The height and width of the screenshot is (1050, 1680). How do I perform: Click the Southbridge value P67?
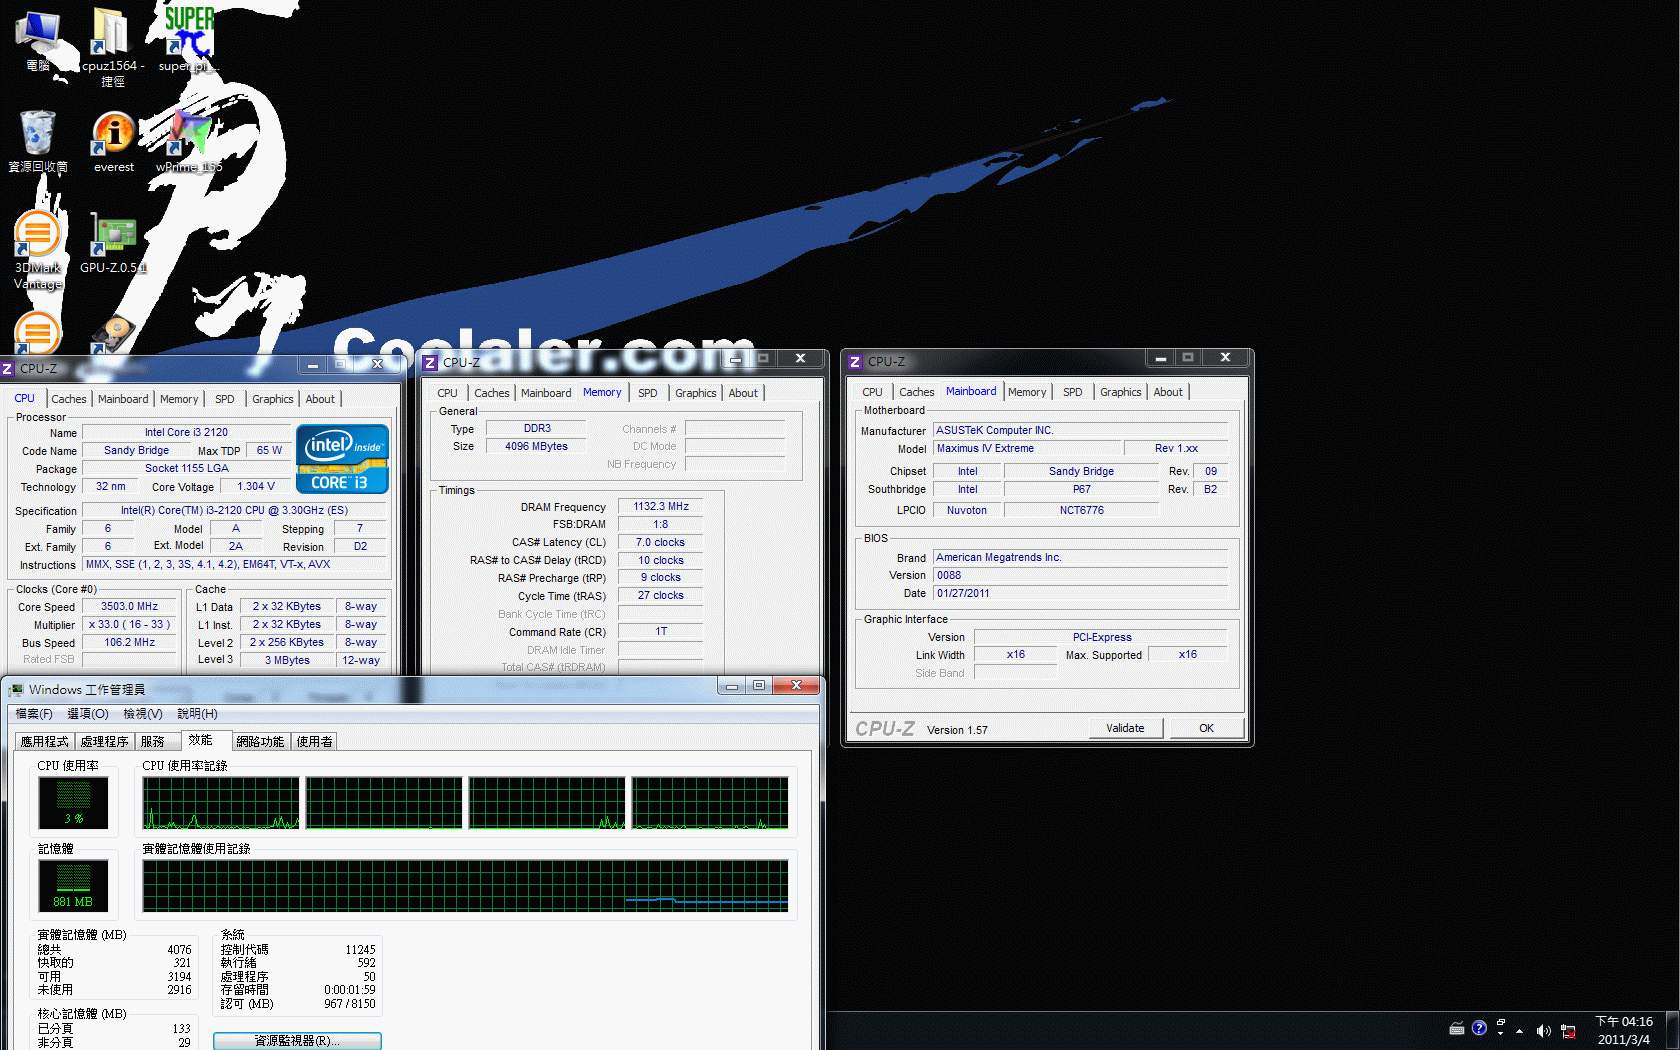(x=1082, y=490)
